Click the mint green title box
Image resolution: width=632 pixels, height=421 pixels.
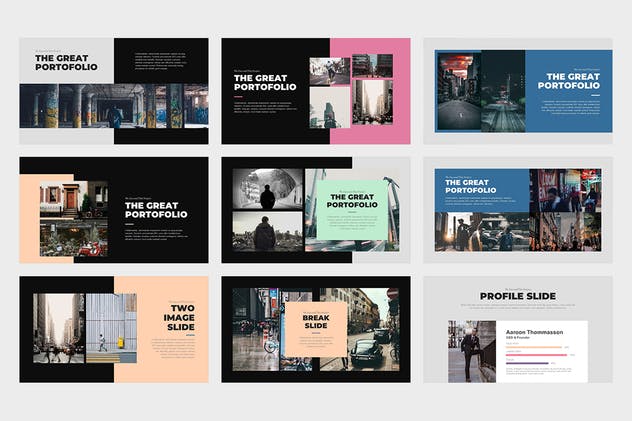tap(351, 203)
